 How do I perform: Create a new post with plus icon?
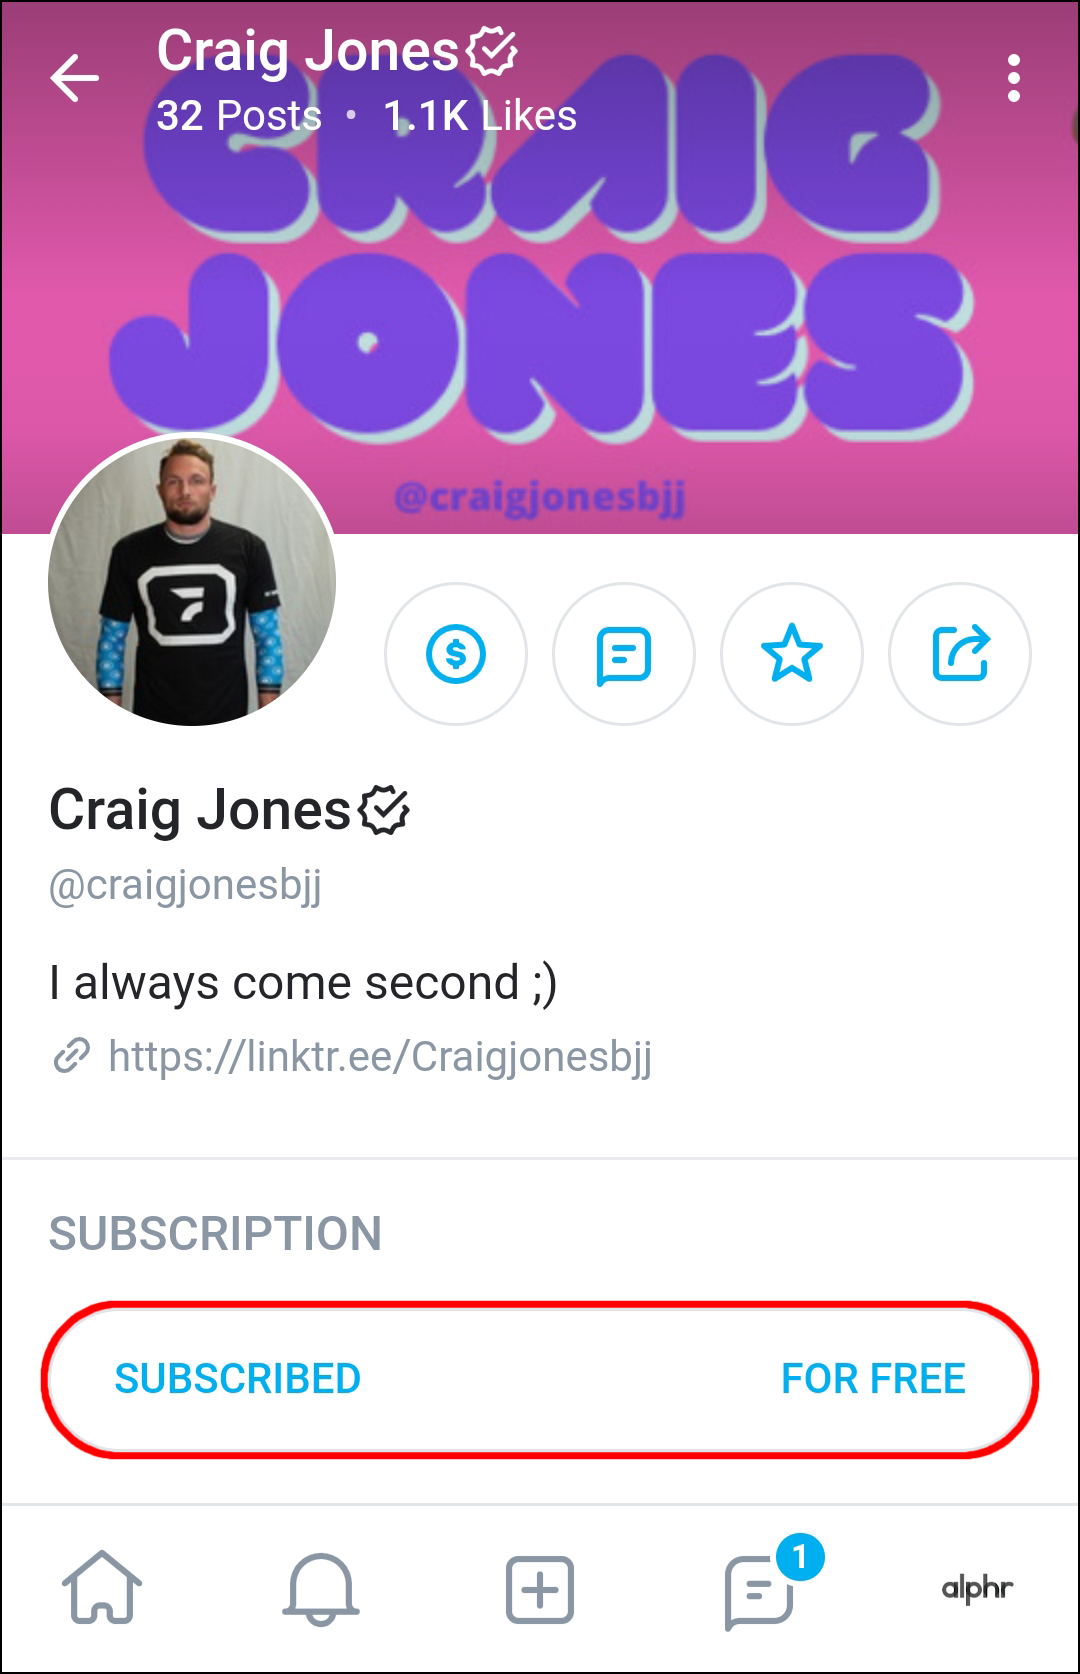click(x=540, y=1588)
